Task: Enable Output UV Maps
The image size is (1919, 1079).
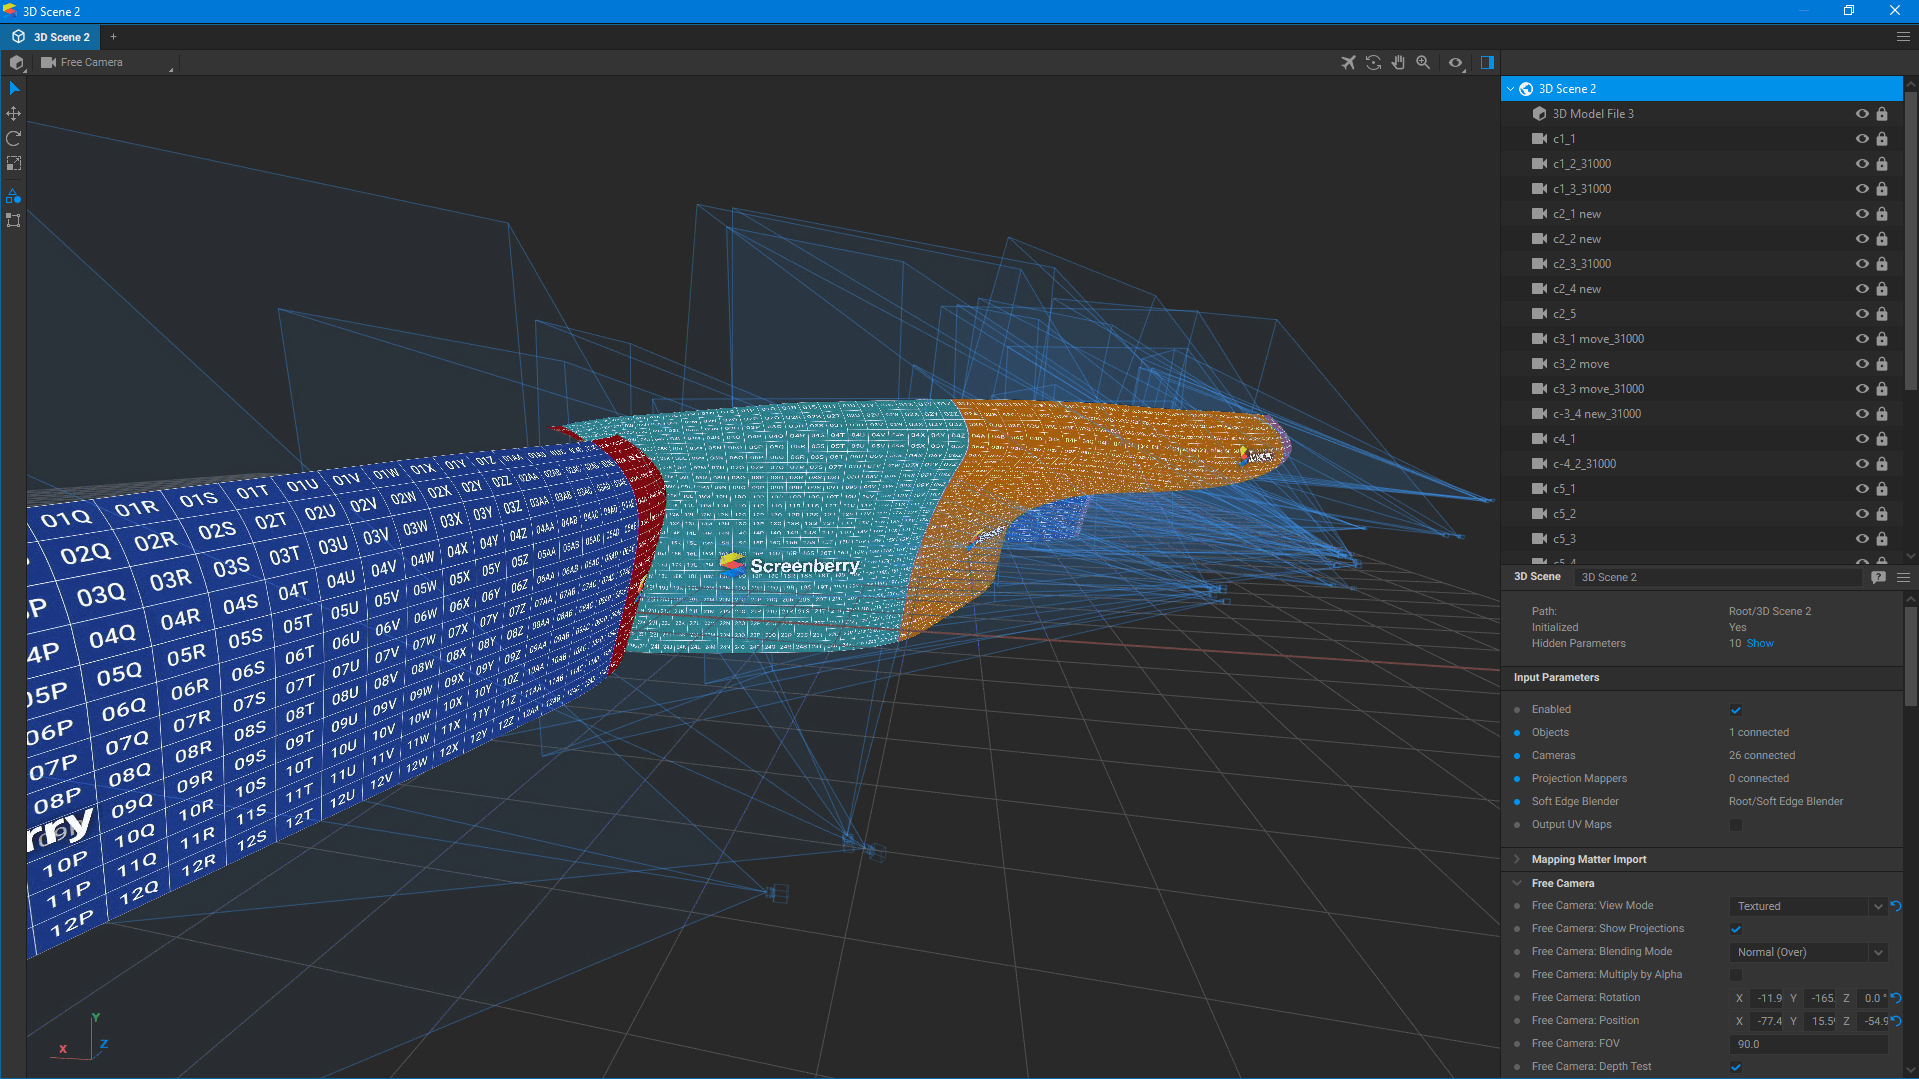Action: [1736, 824]
